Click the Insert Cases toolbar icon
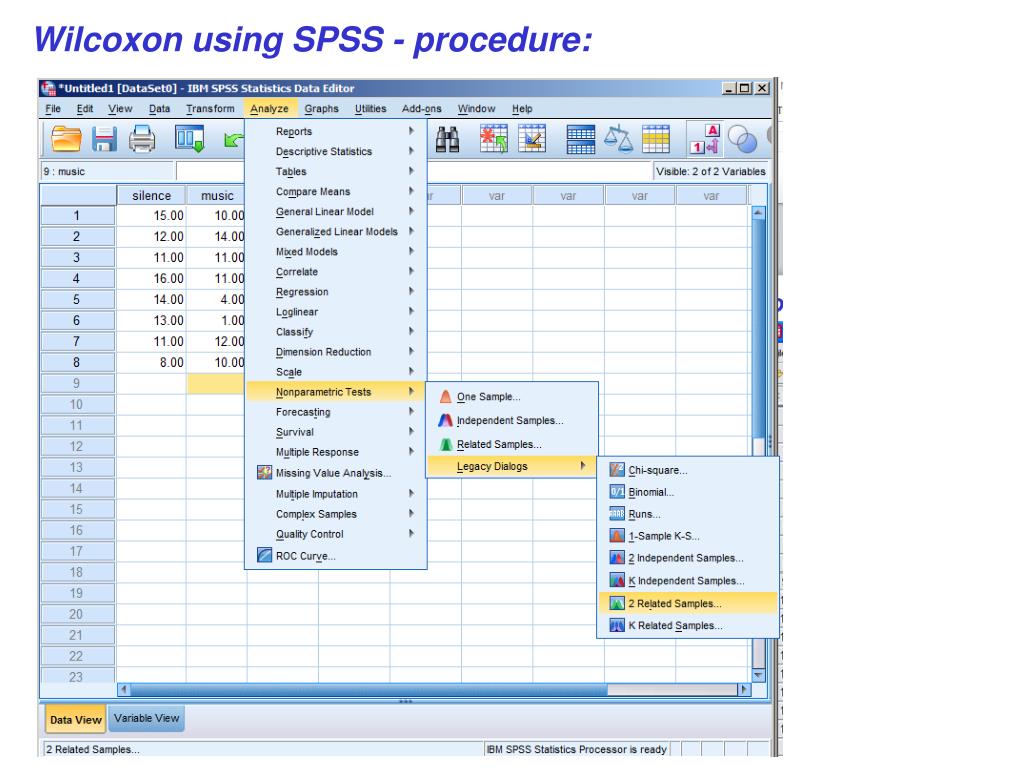 click(494, 138)
